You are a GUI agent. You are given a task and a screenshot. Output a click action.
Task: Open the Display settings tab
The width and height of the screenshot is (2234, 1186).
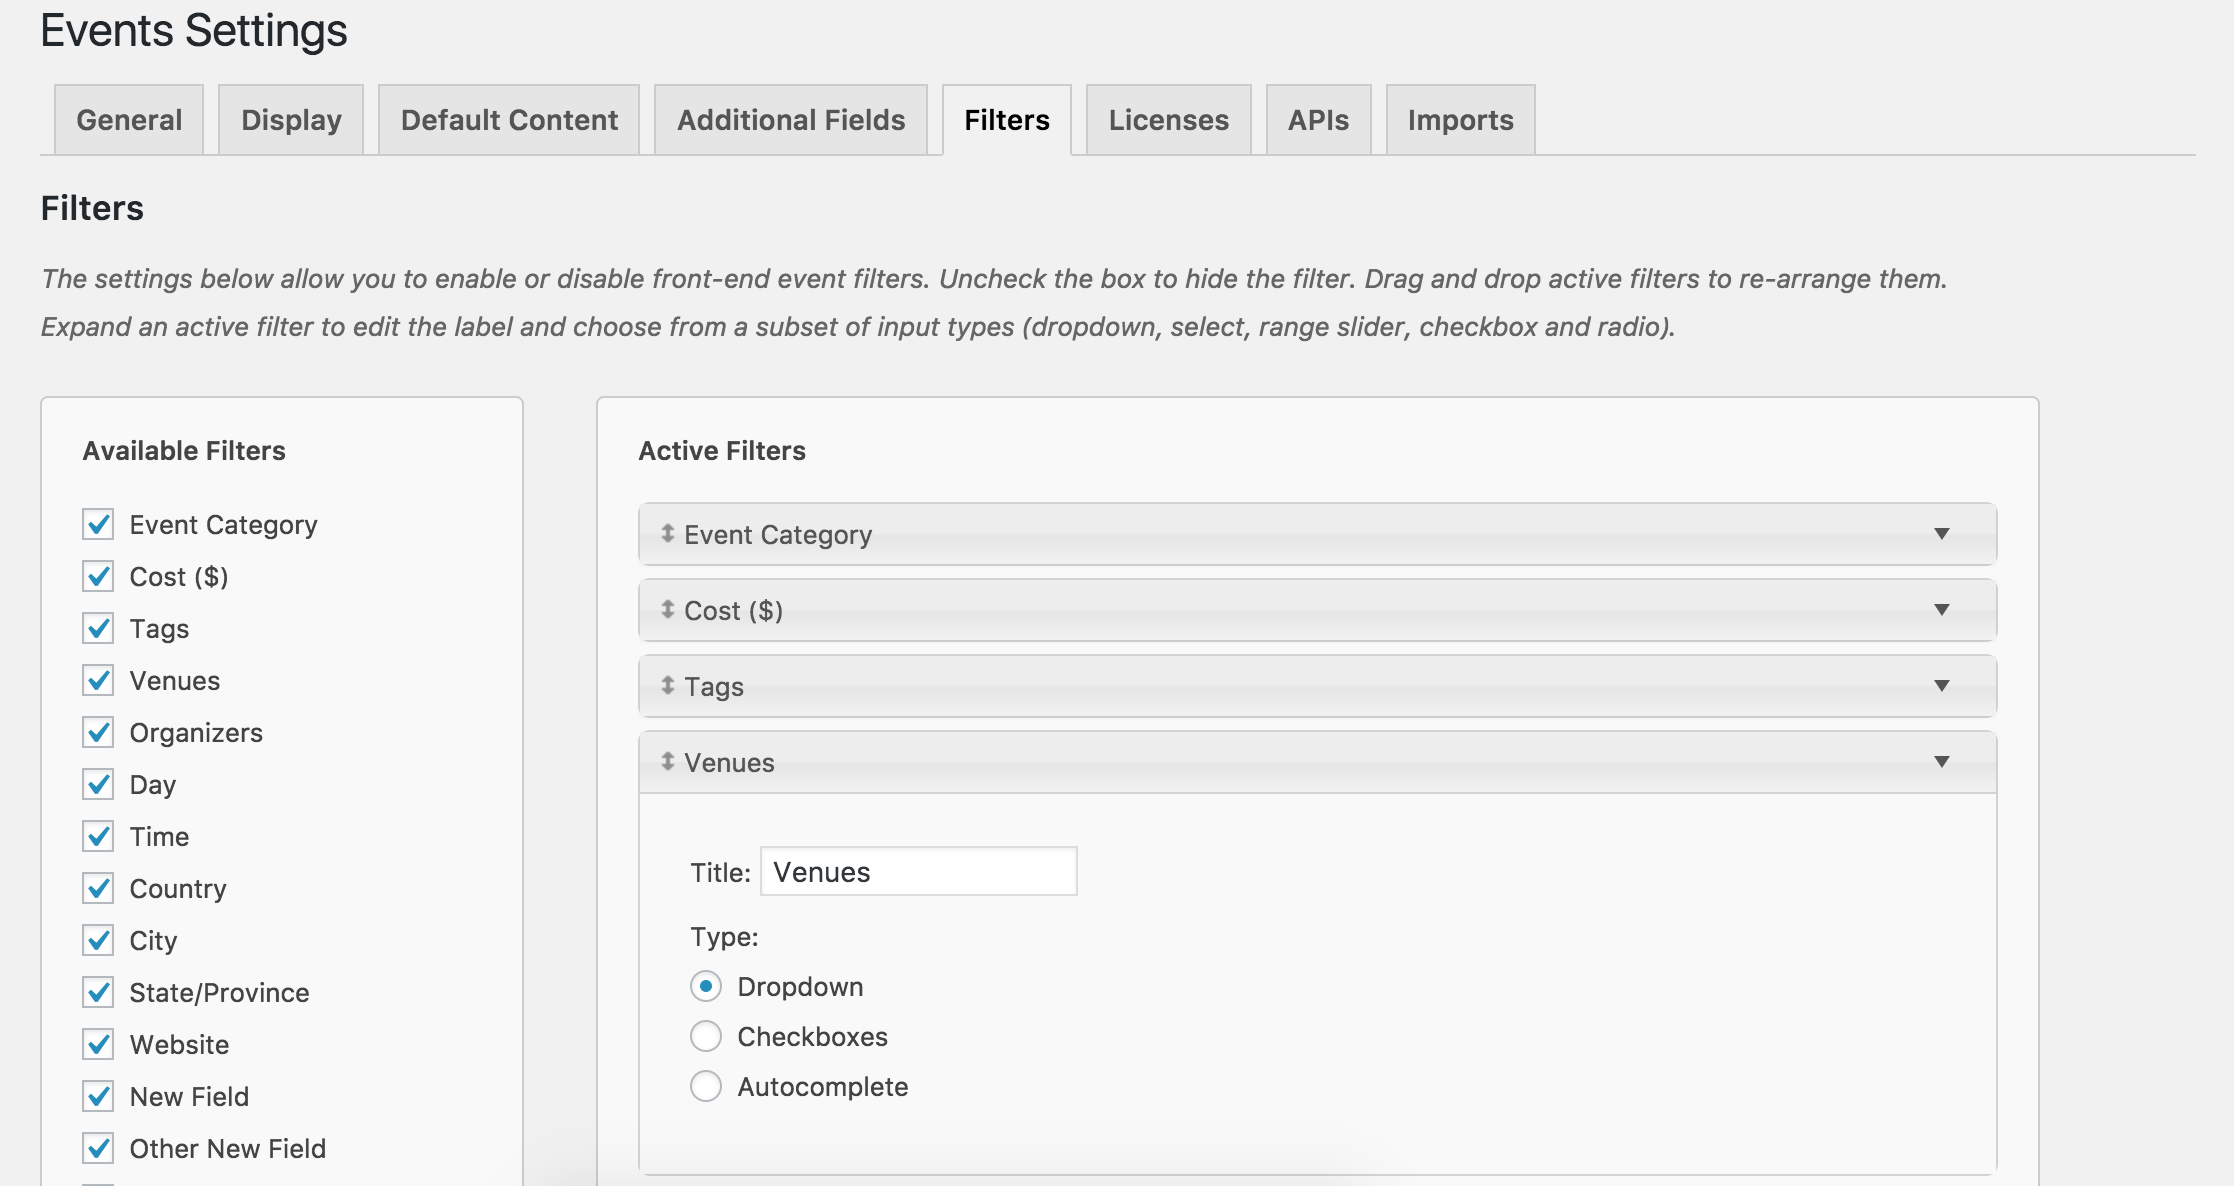(291, 120)
